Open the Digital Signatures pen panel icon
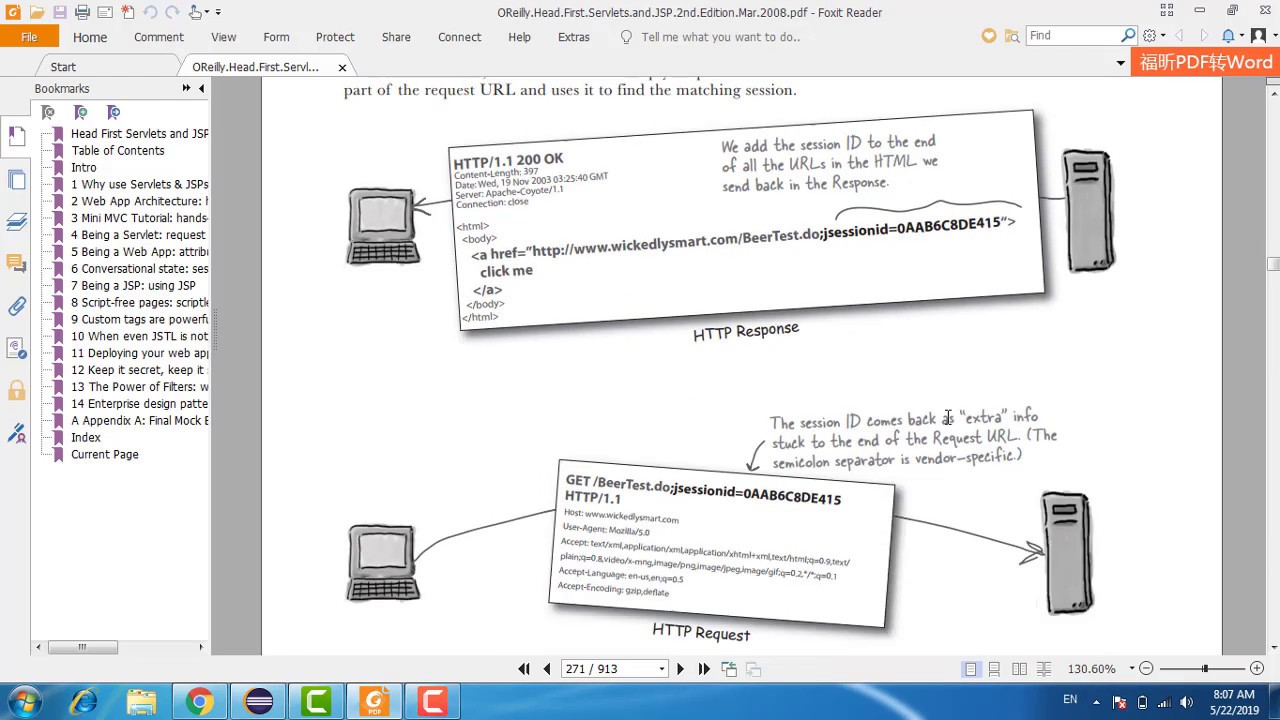 [16, 433]
